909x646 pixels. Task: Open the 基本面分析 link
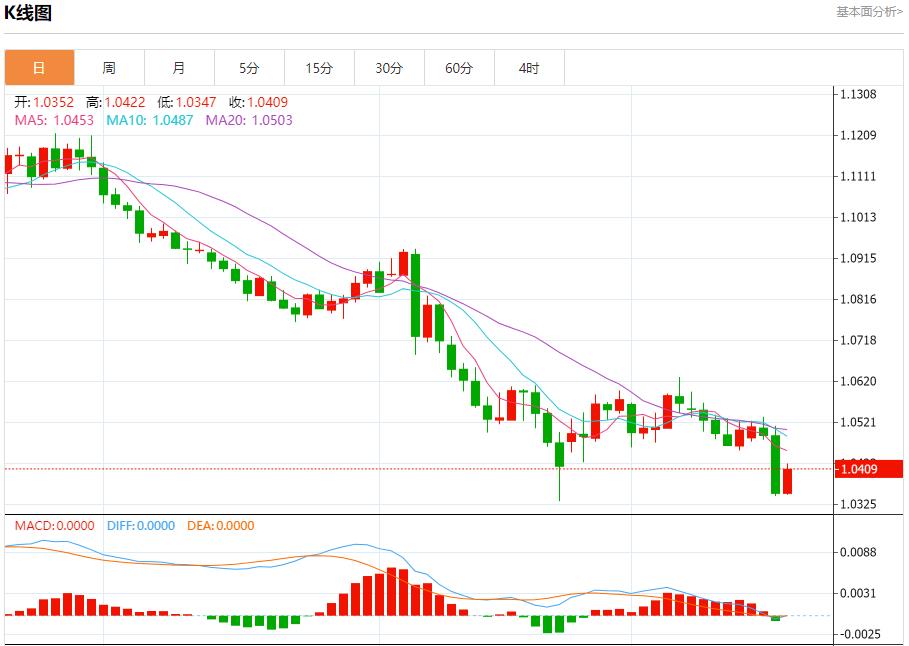coord(869,12)
